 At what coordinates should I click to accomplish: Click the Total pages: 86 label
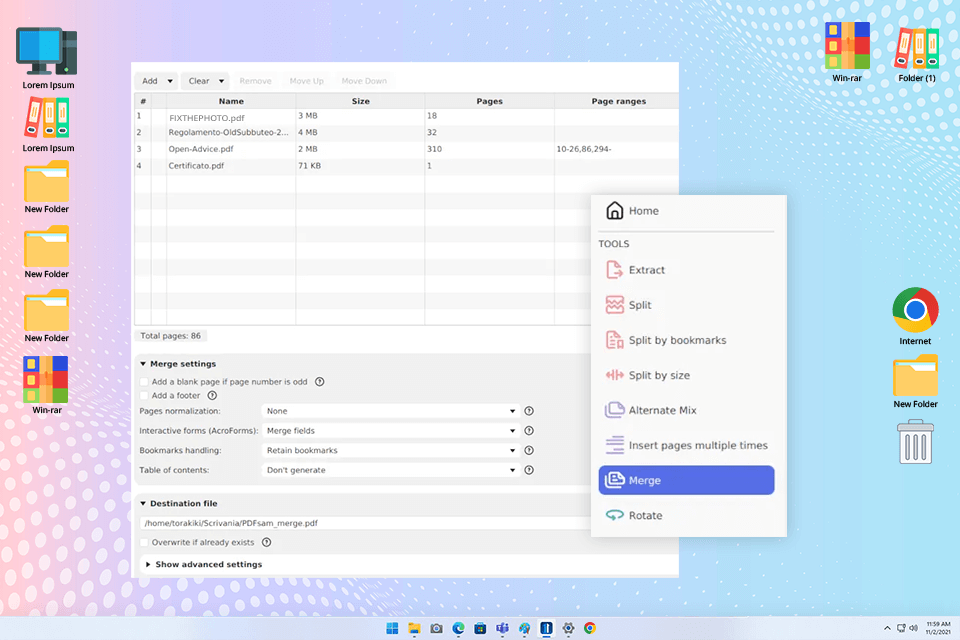pyautogui.click(x=170, y=336)
